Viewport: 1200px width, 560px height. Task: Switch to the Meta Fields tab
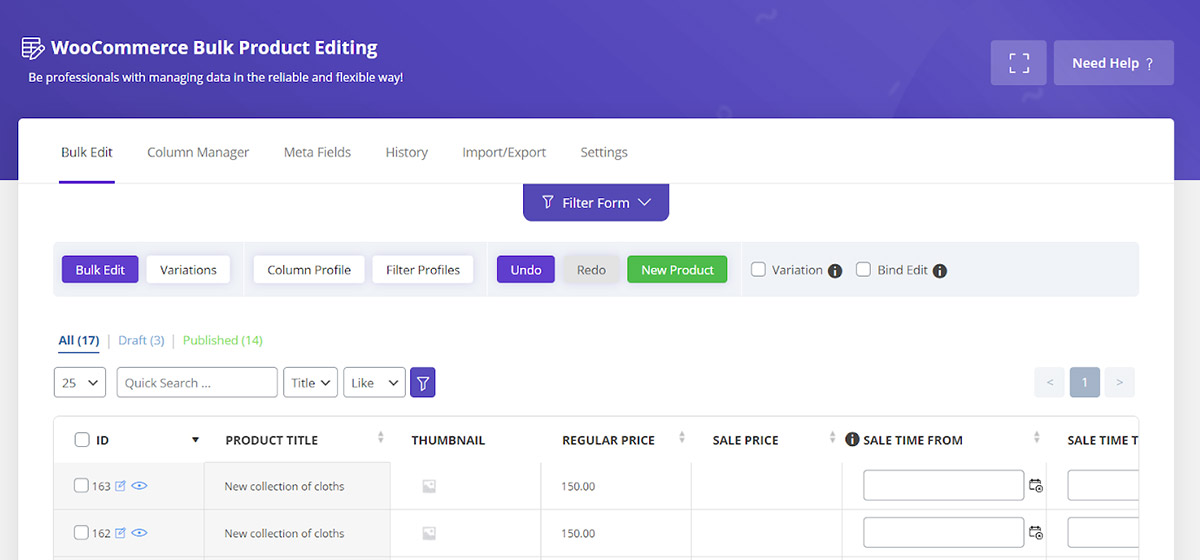pyautogui.click(x=317, y=152)
